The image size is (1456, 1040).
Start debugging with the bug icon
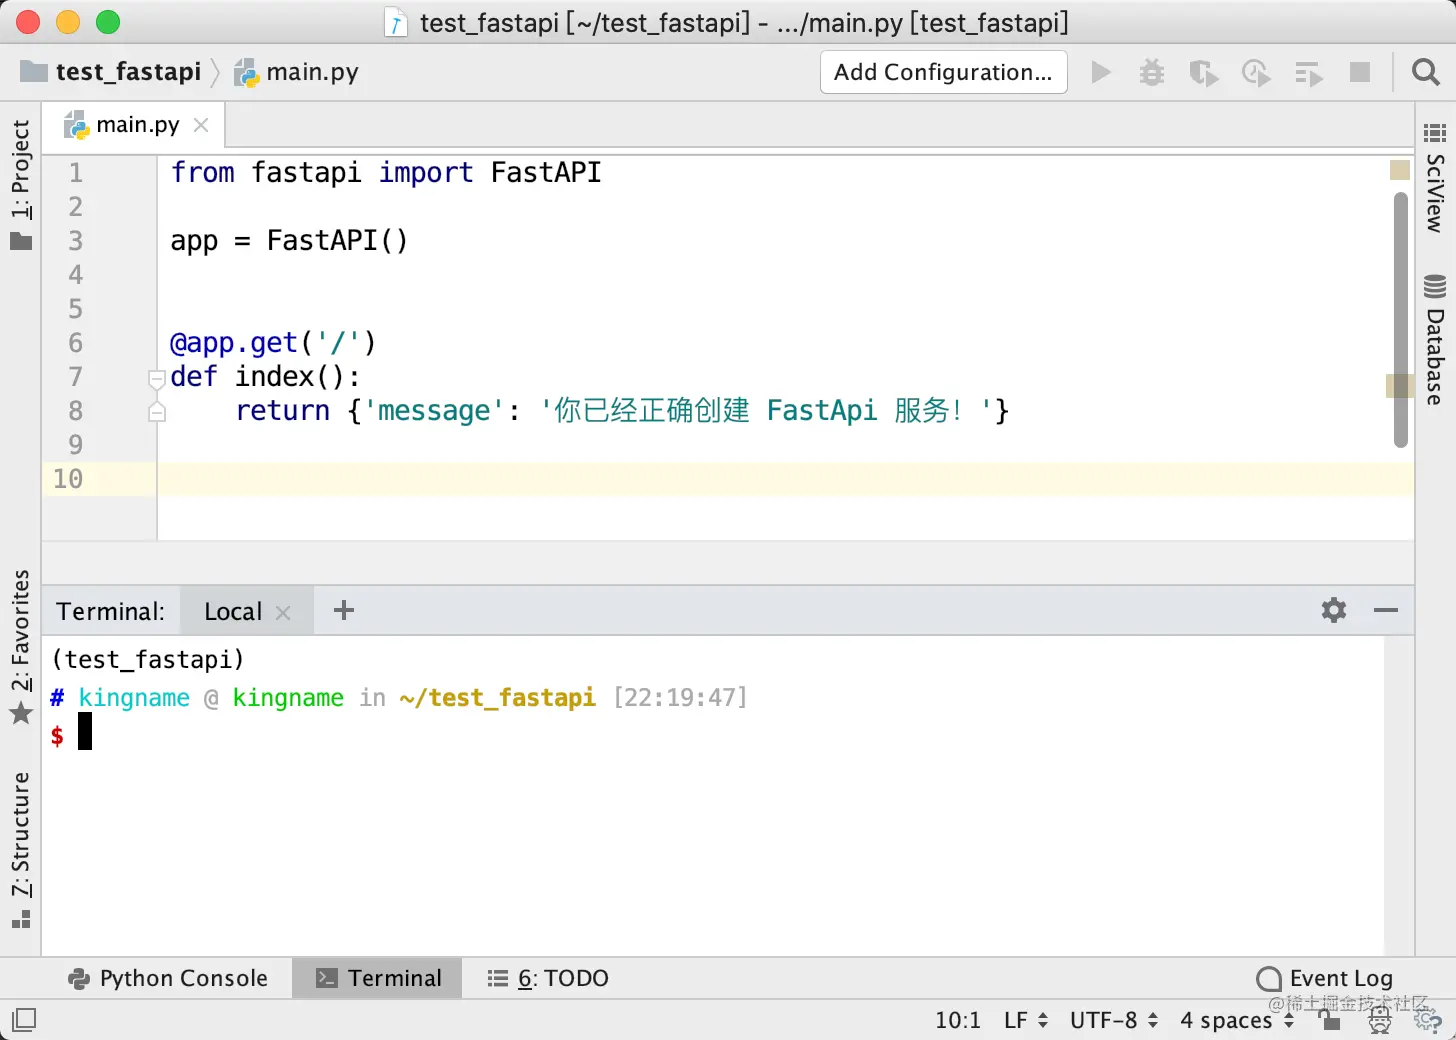[1151, 72]
